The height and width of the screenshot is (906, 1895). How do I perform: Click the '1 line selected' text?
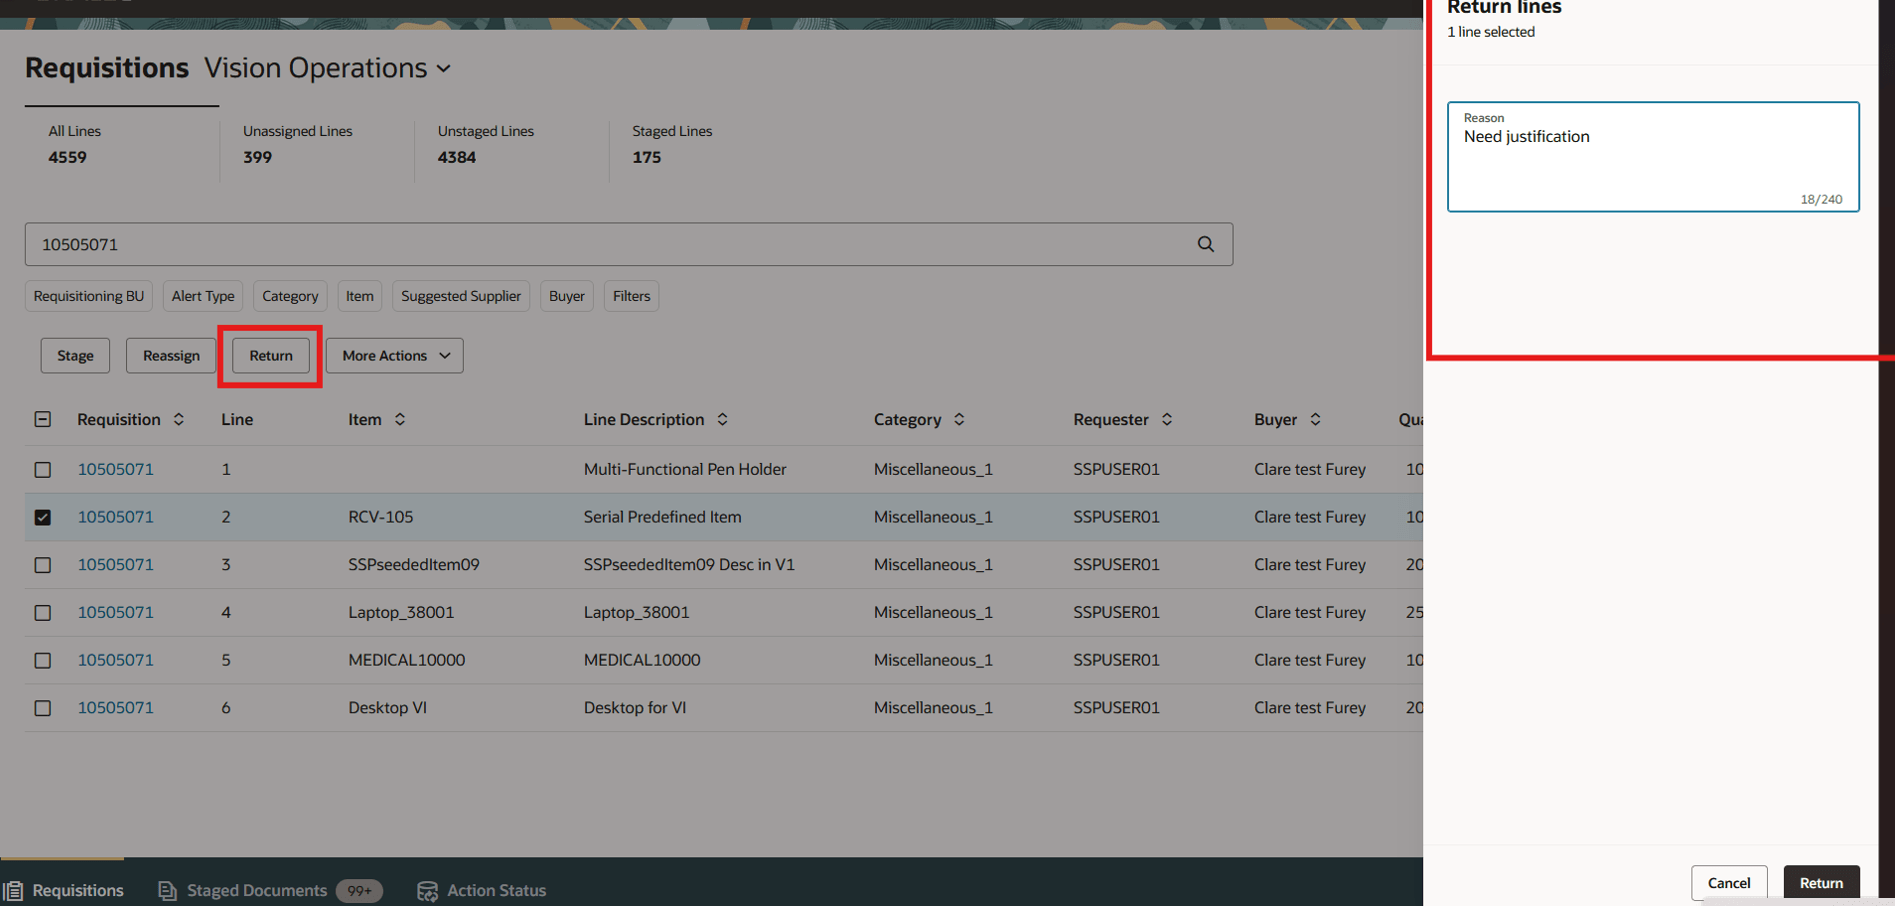pyautogui.click(x=1491, y=32)
